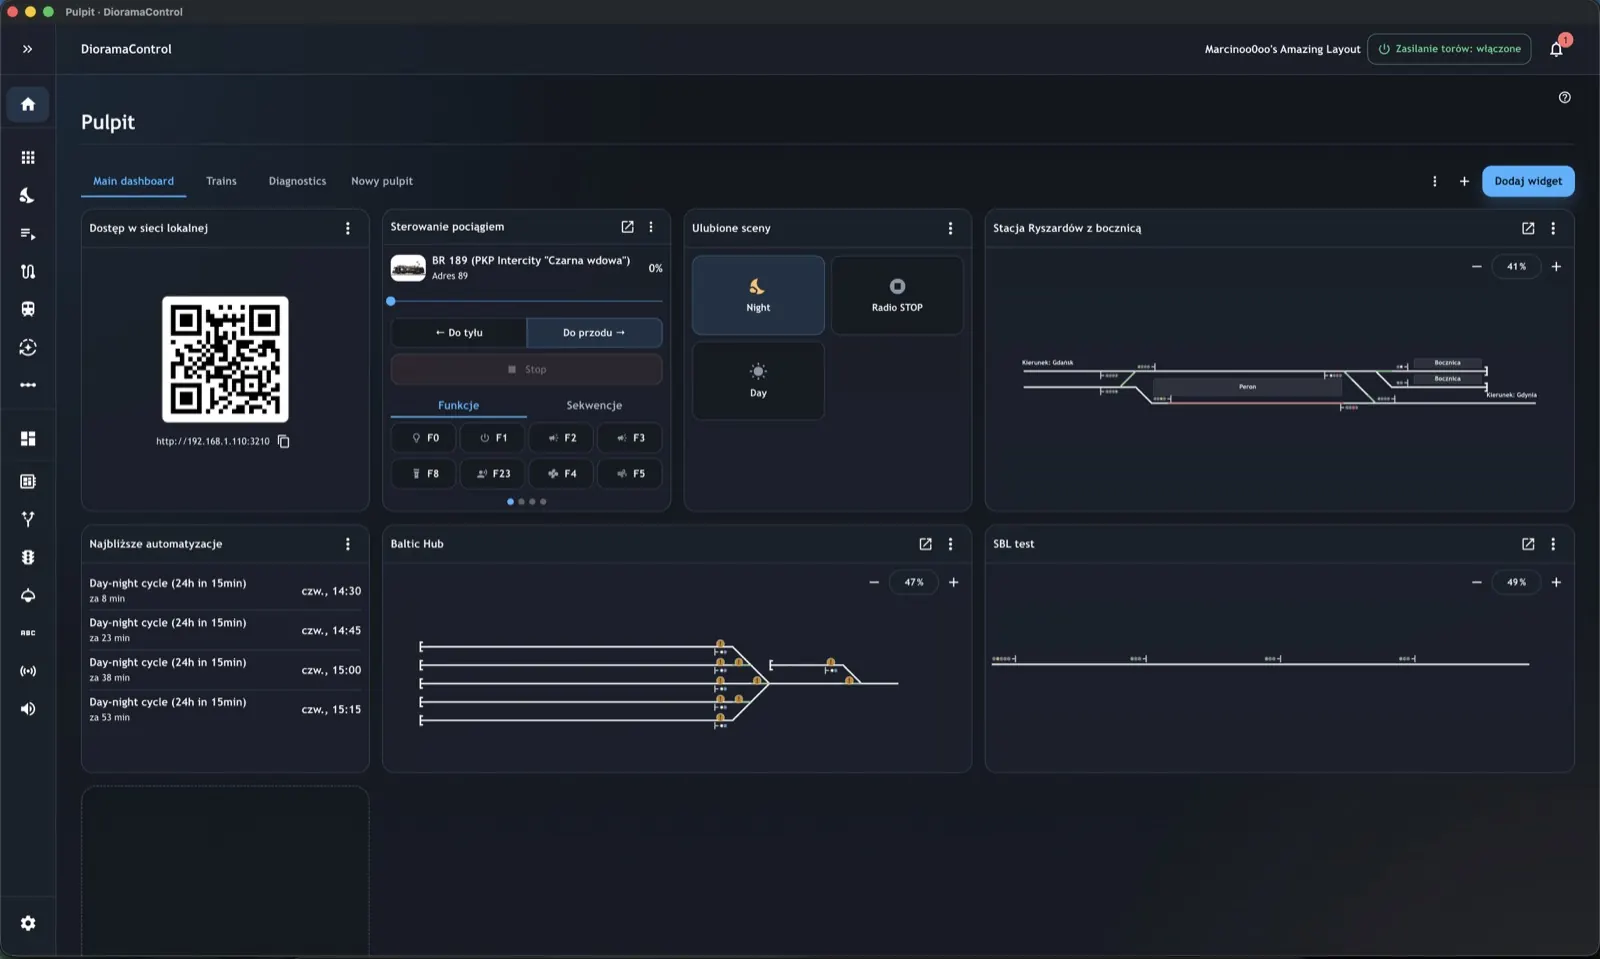This screenshot has height=959, width=1600.
Task: Switch to Trains tab
Action: tap(221, 181)
